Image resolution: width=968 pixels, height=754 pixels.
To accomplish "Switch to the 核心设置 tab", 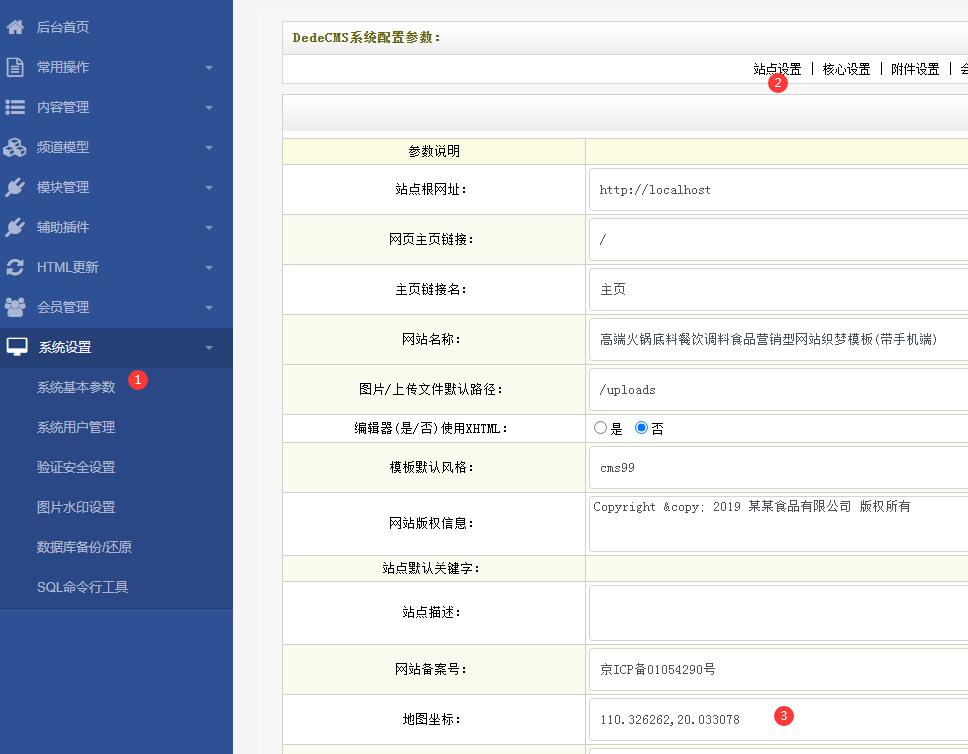I will [x=846, y=69].
